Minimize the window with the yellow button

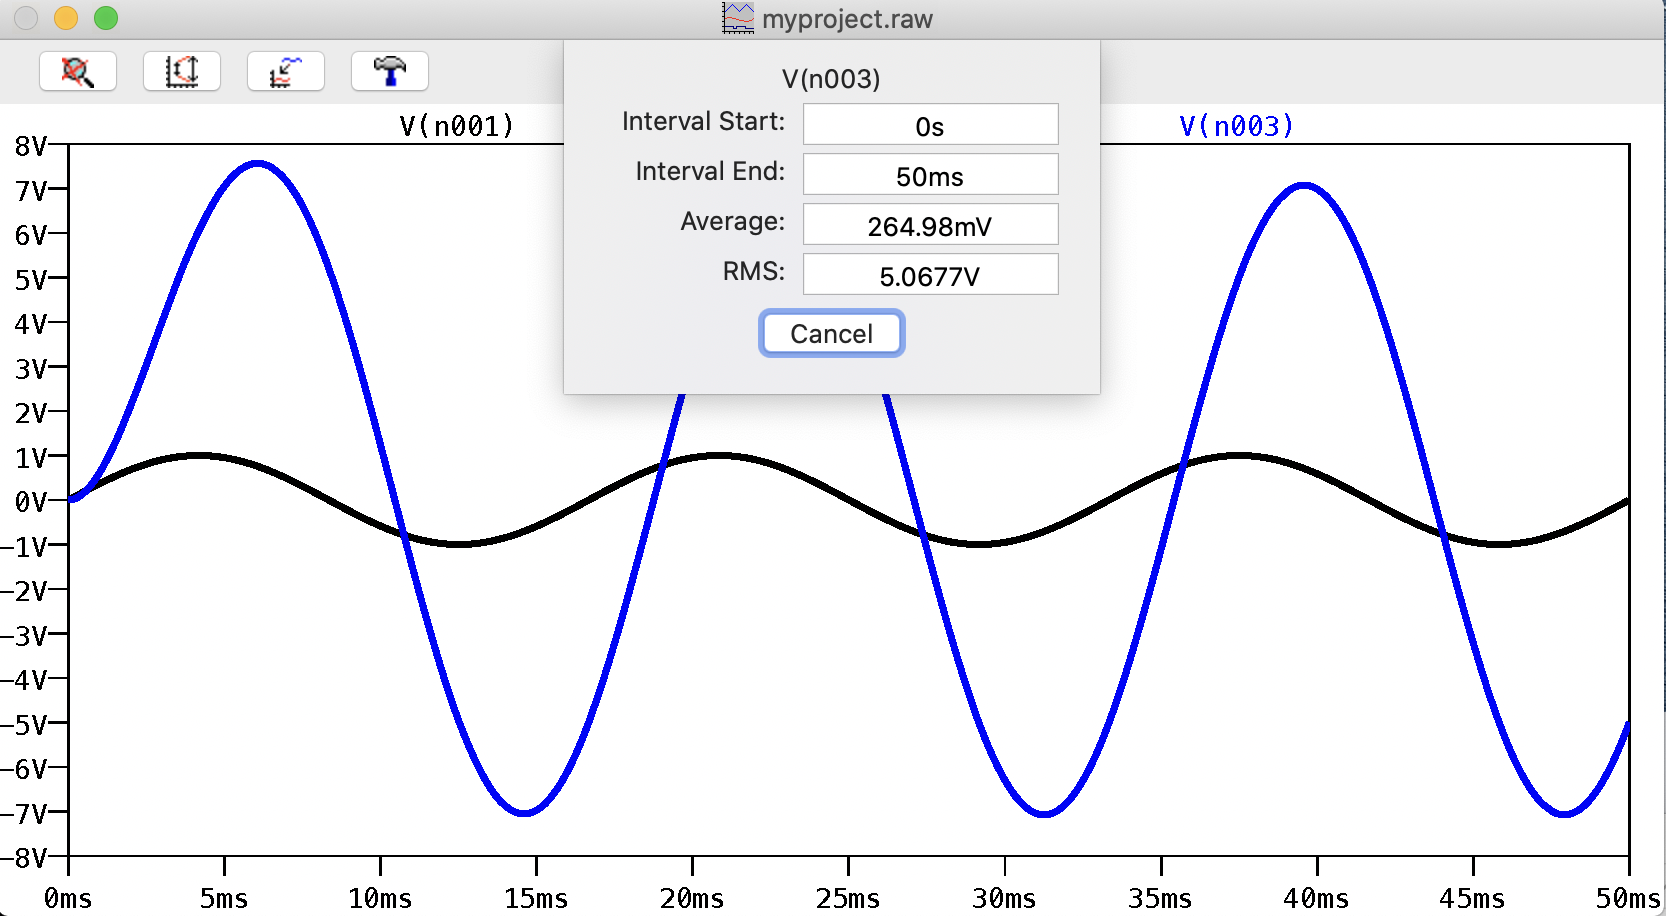64,18
